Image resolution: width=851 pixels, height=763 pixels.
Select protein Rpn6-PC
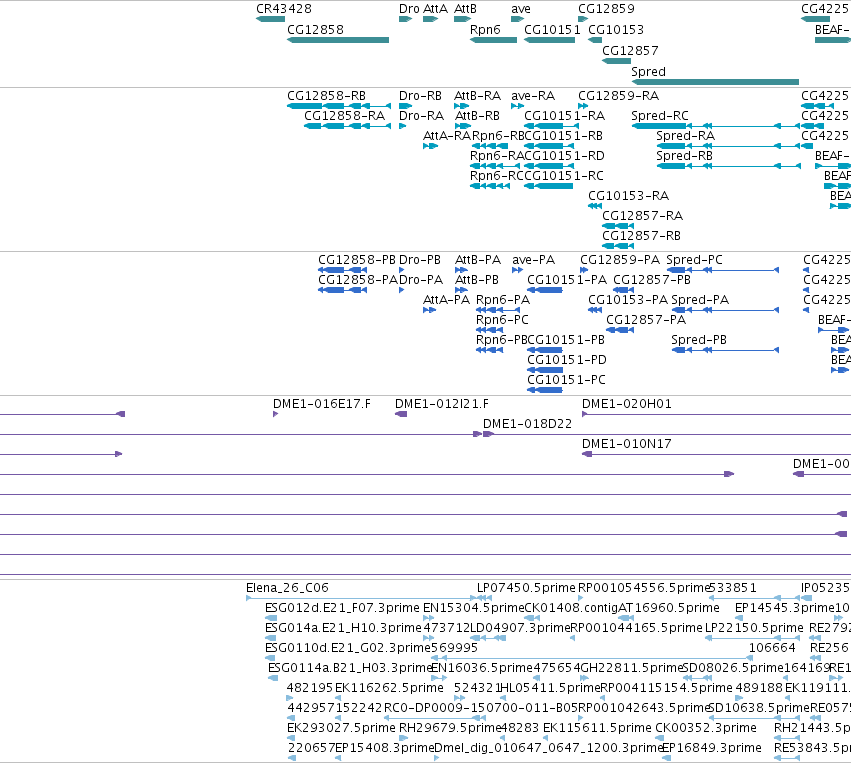point(490,330)
